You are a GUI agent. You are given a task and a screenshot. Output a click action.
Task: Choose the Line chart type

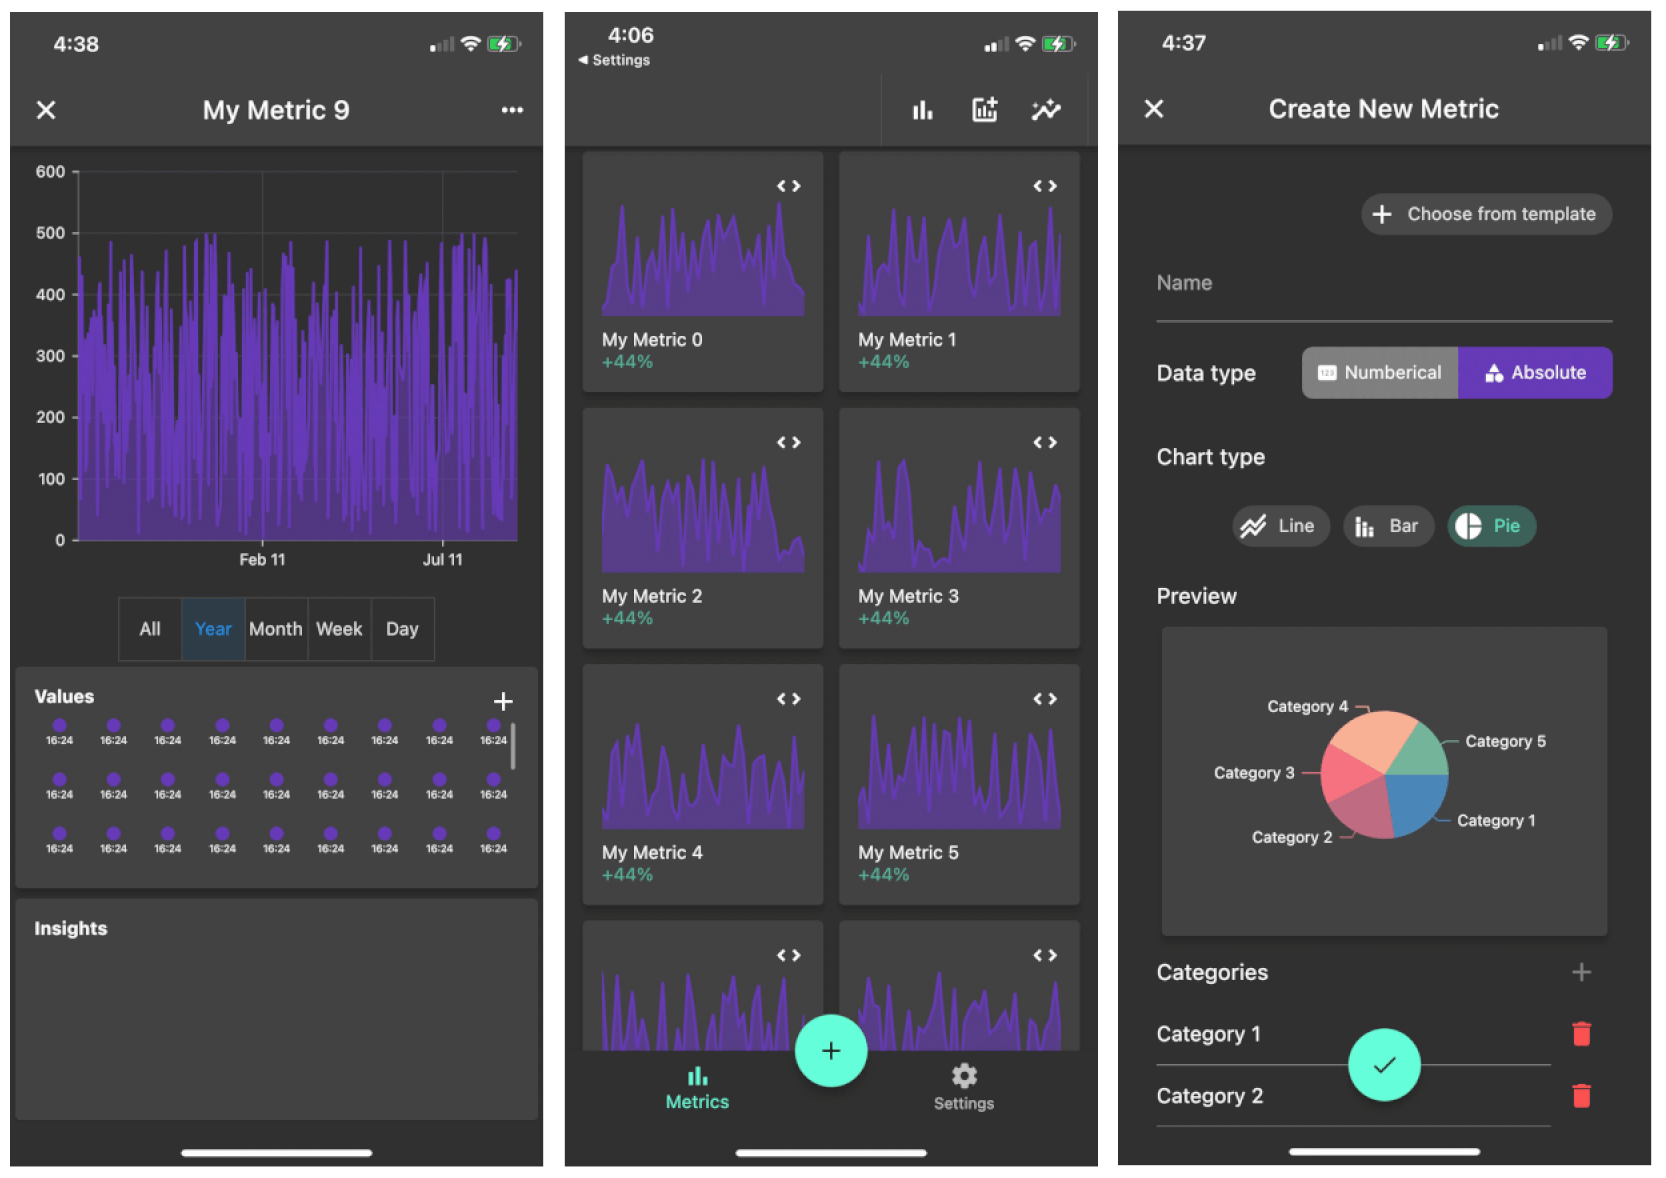coord(1280,526)
